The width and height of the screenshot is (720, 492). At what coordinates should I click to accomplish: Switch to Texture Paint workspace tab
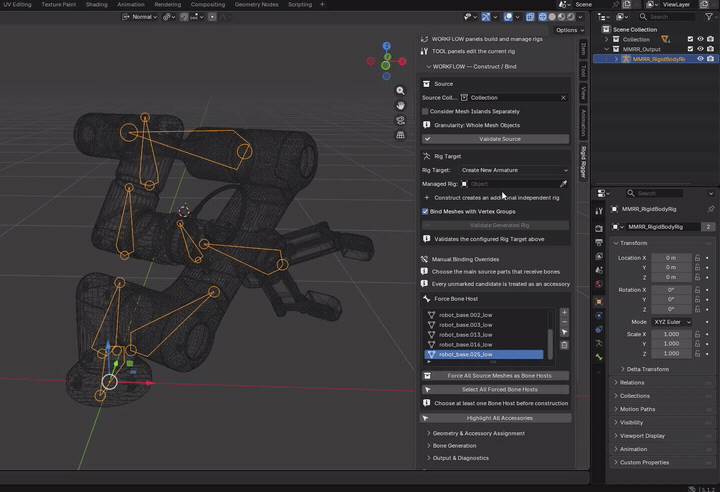click(59, 5)
